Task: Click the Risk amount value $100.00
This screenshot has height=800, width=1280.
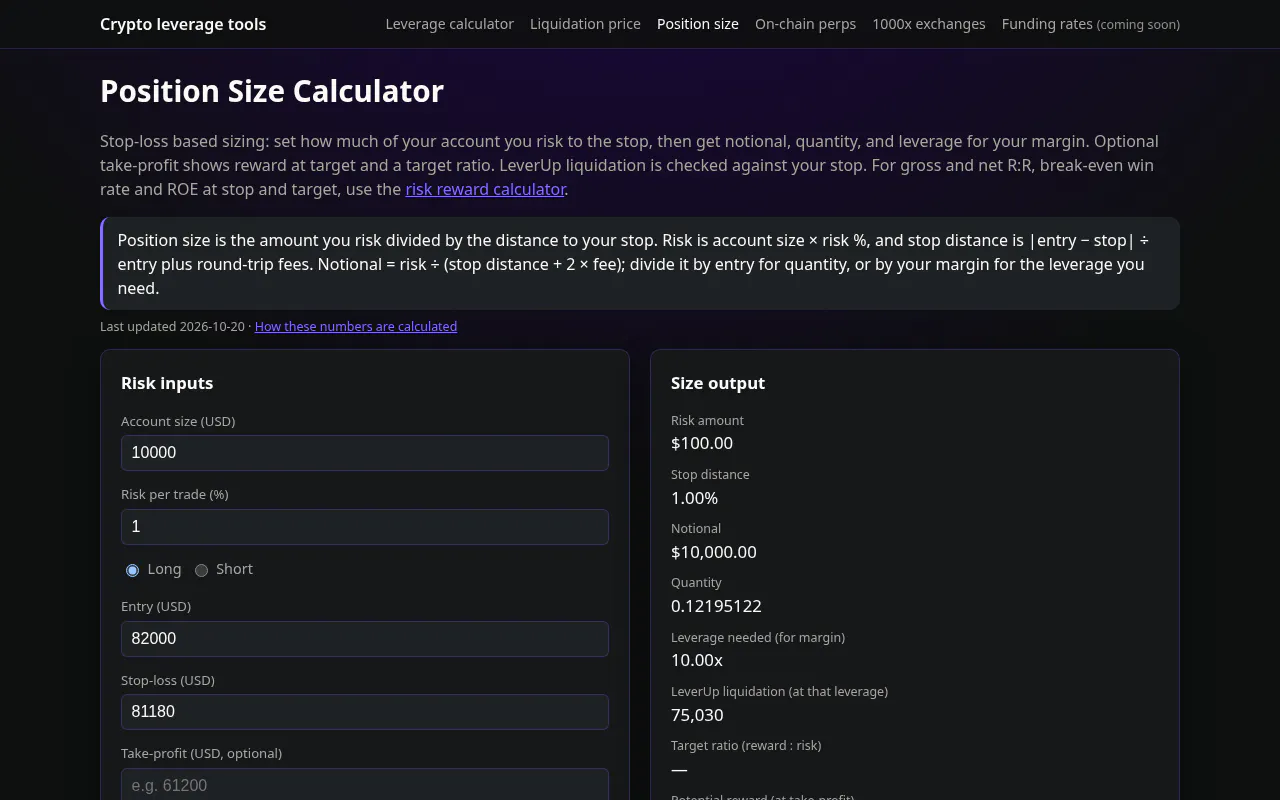Action: click(x=702, y=443)
